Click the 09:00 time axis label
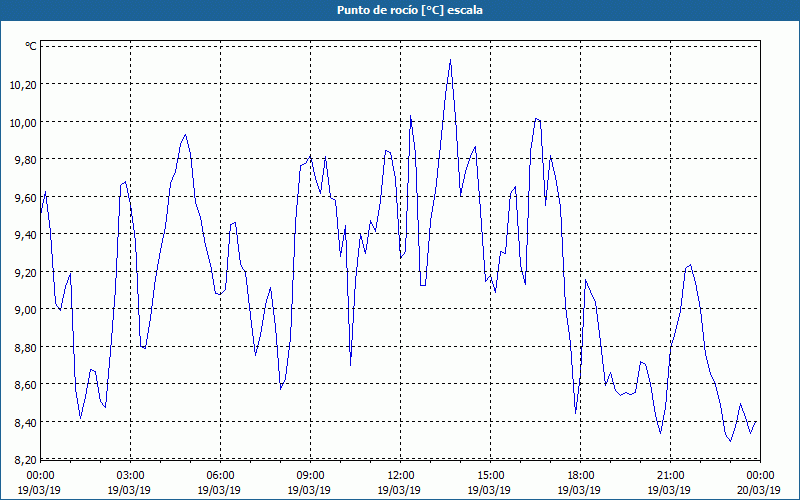This screenshot has width=800, height=500. tap(310, 476)
